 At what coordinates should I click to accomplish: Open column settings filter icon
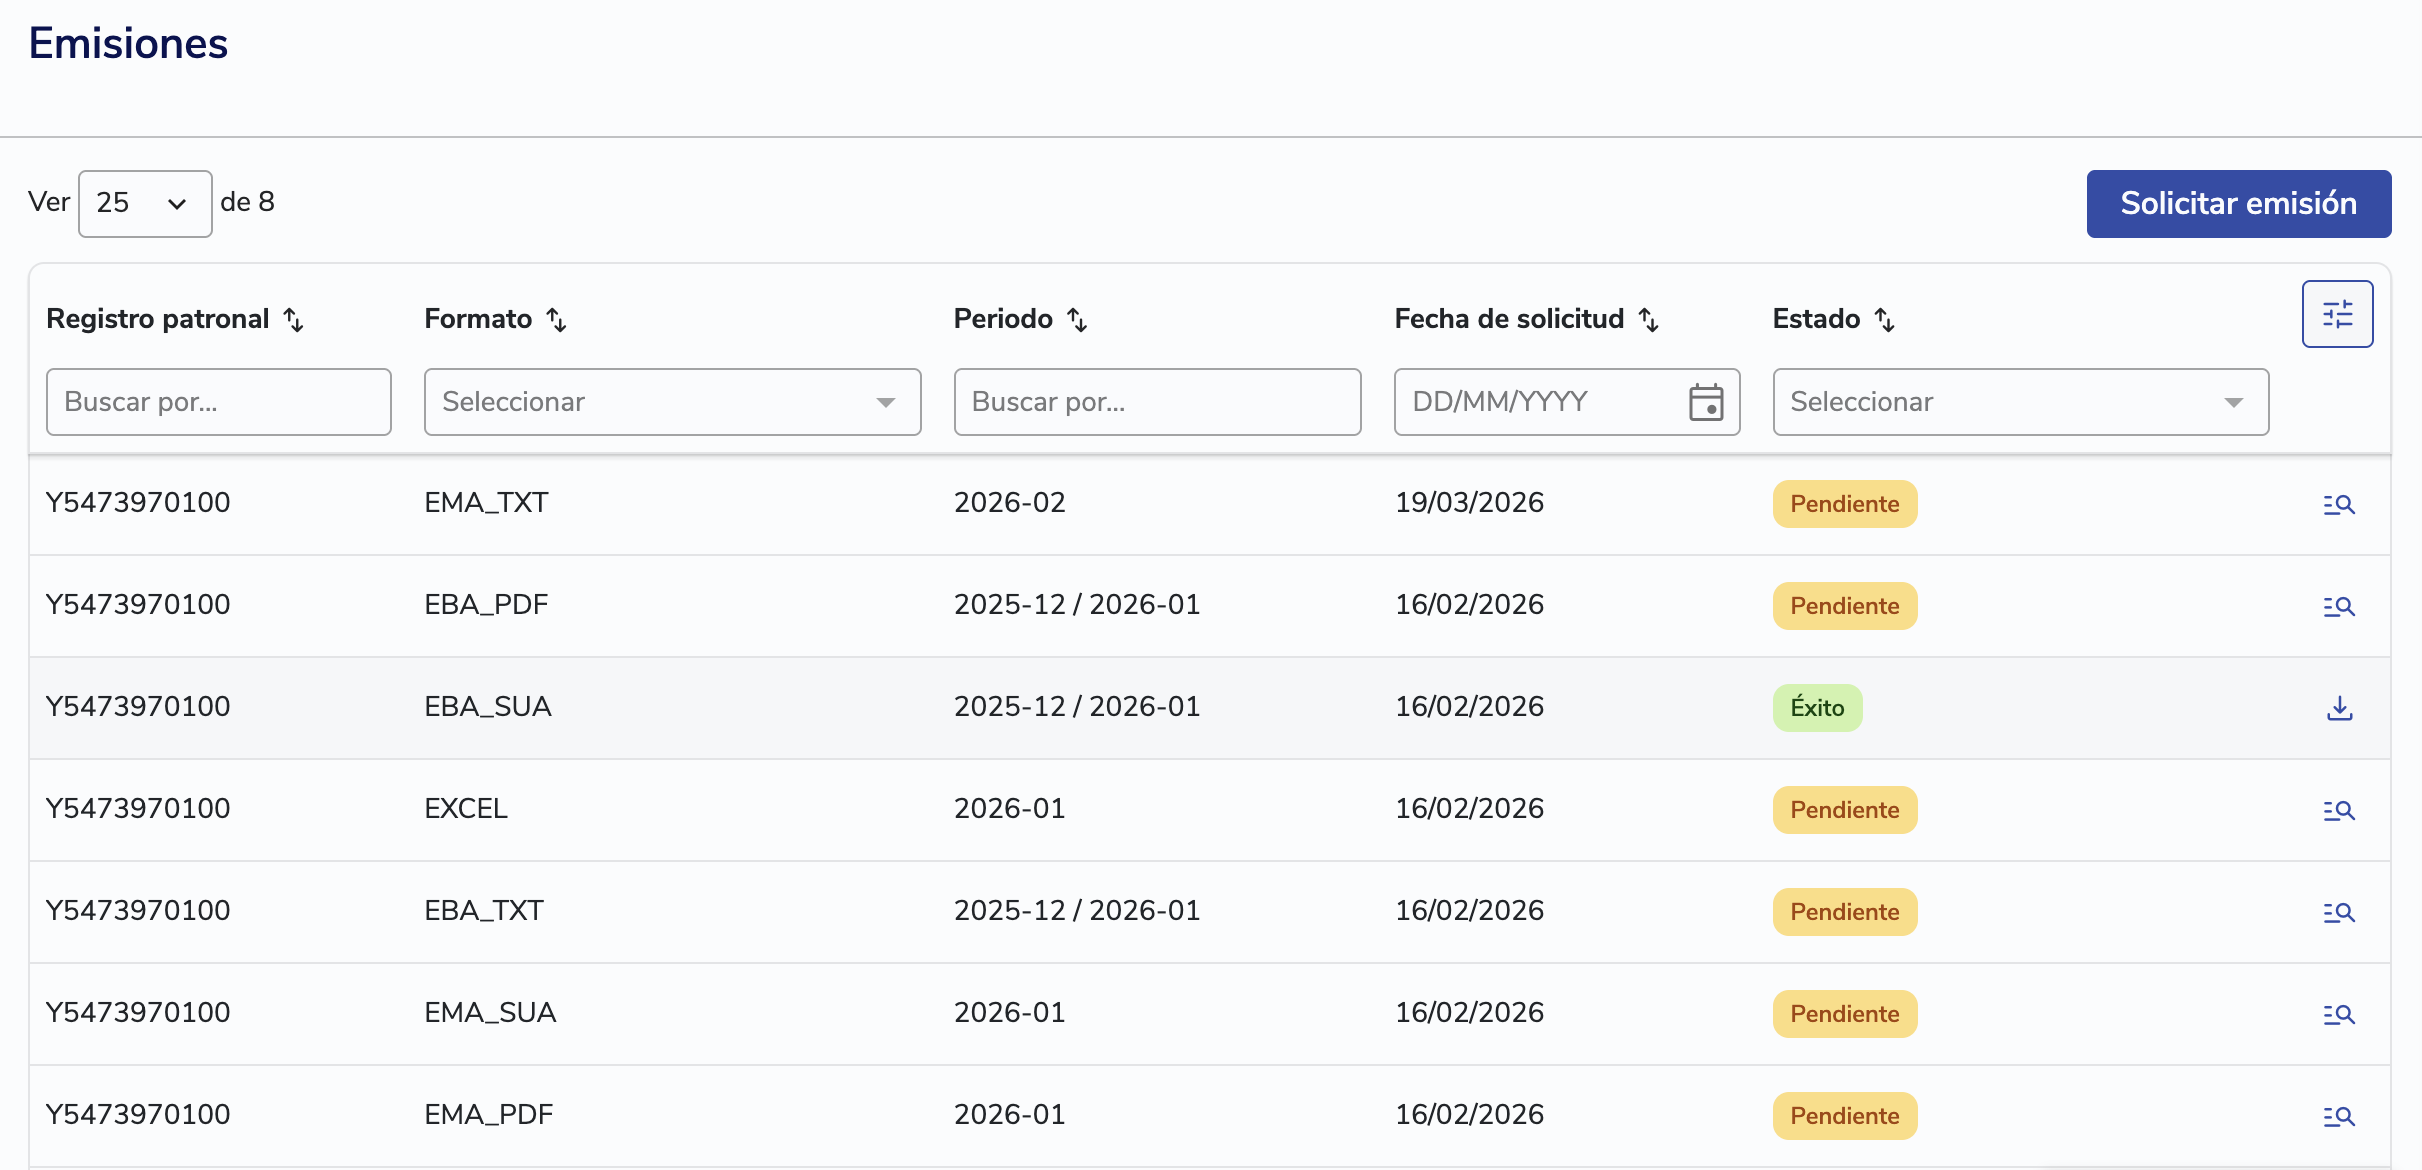point(2336,314)
